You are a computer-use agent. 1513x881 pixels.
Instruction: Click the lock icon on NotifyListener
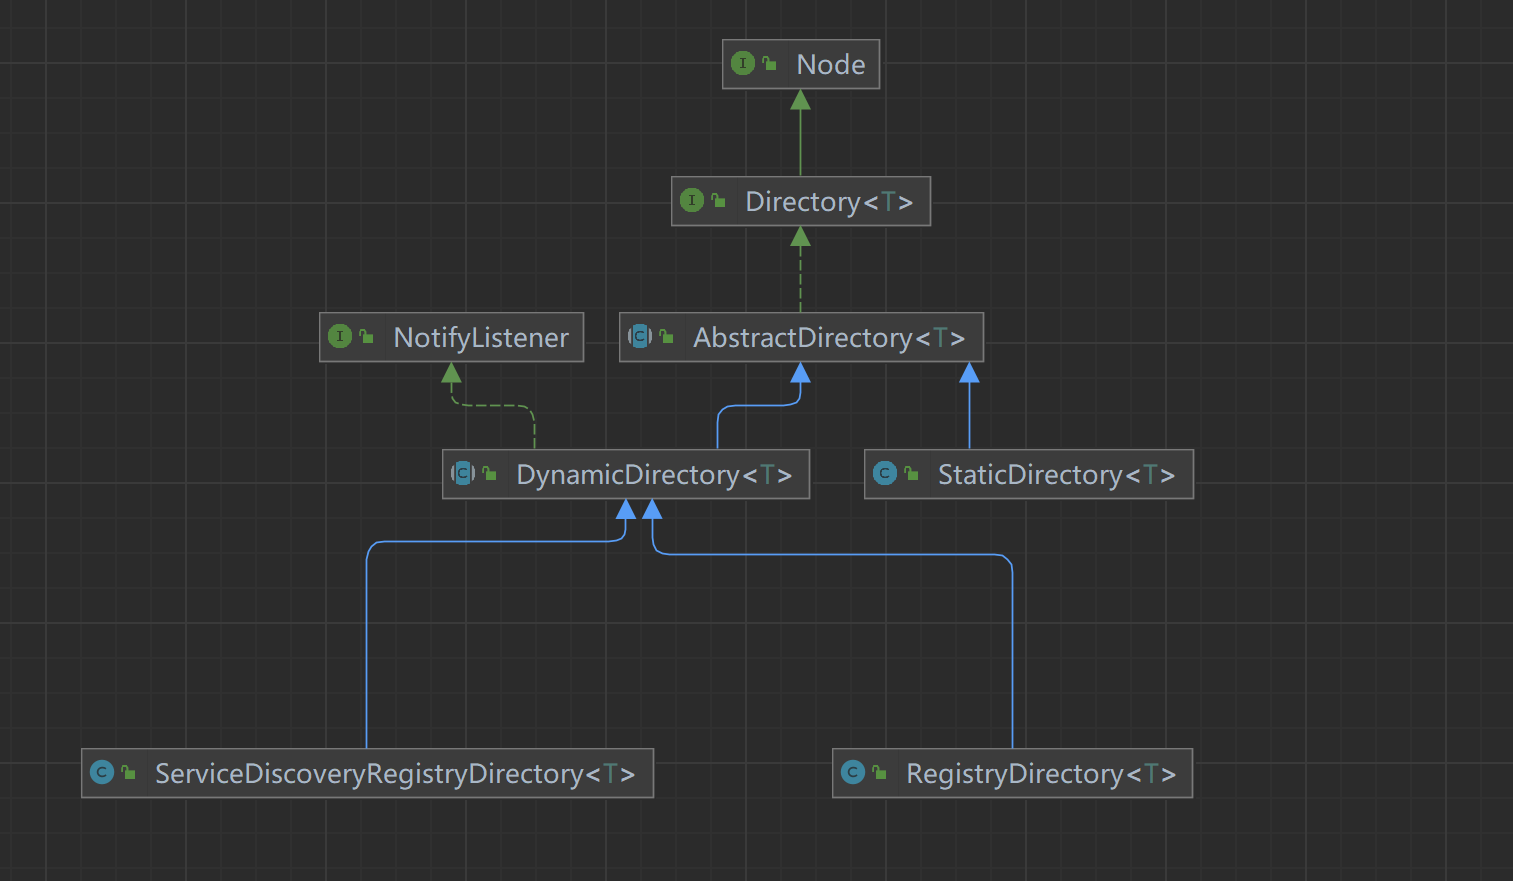[x=367, y=336]
